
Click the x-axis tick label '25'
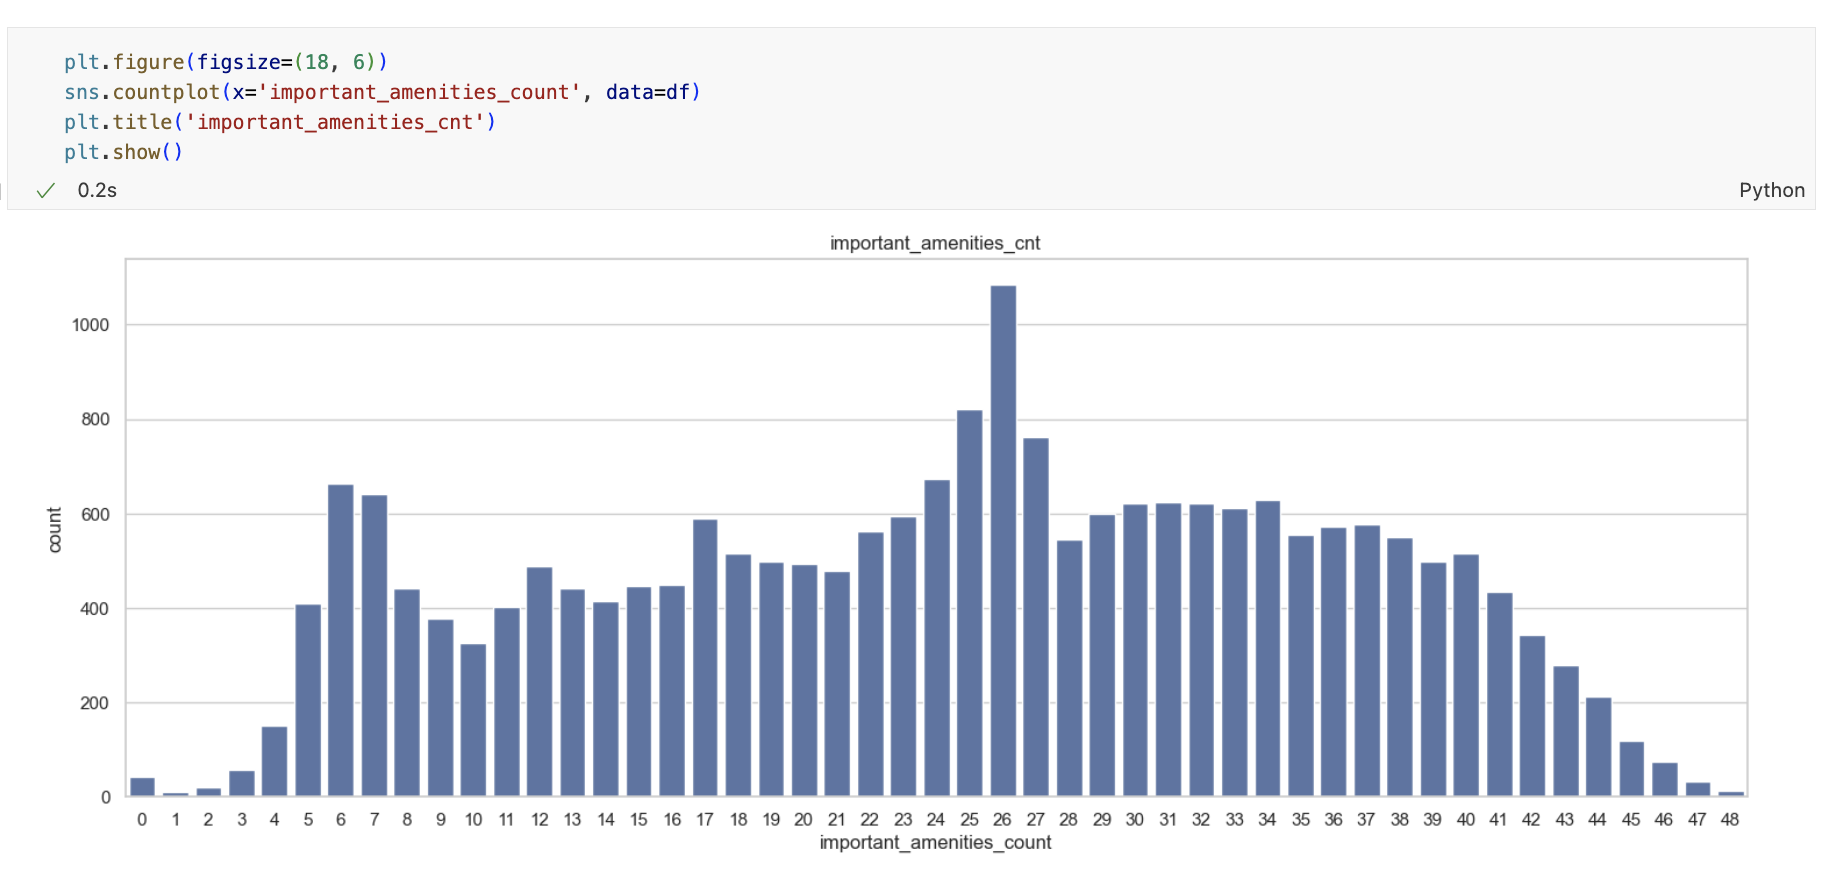pyautogui.click(x=969, y=819)
